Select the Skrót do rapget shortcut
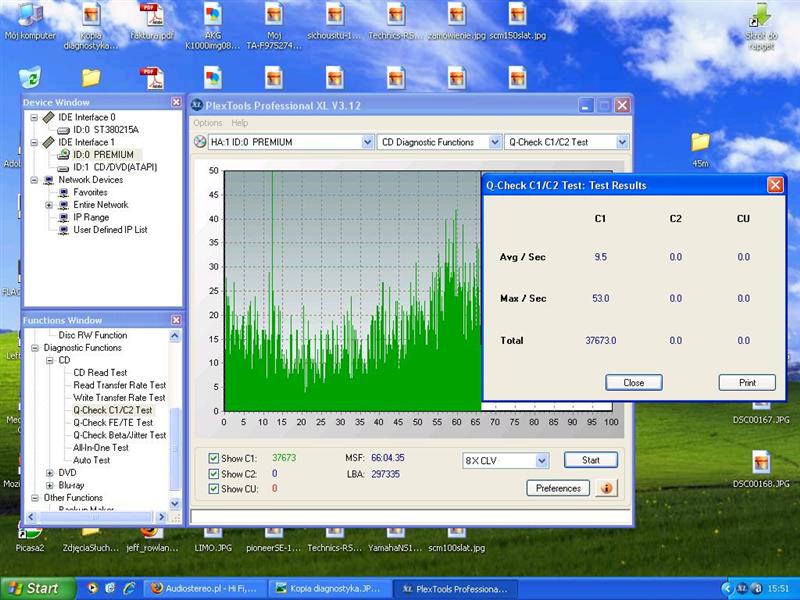This screenshot has width=800, height=600. pyautogui.click(x=761, y=27)
